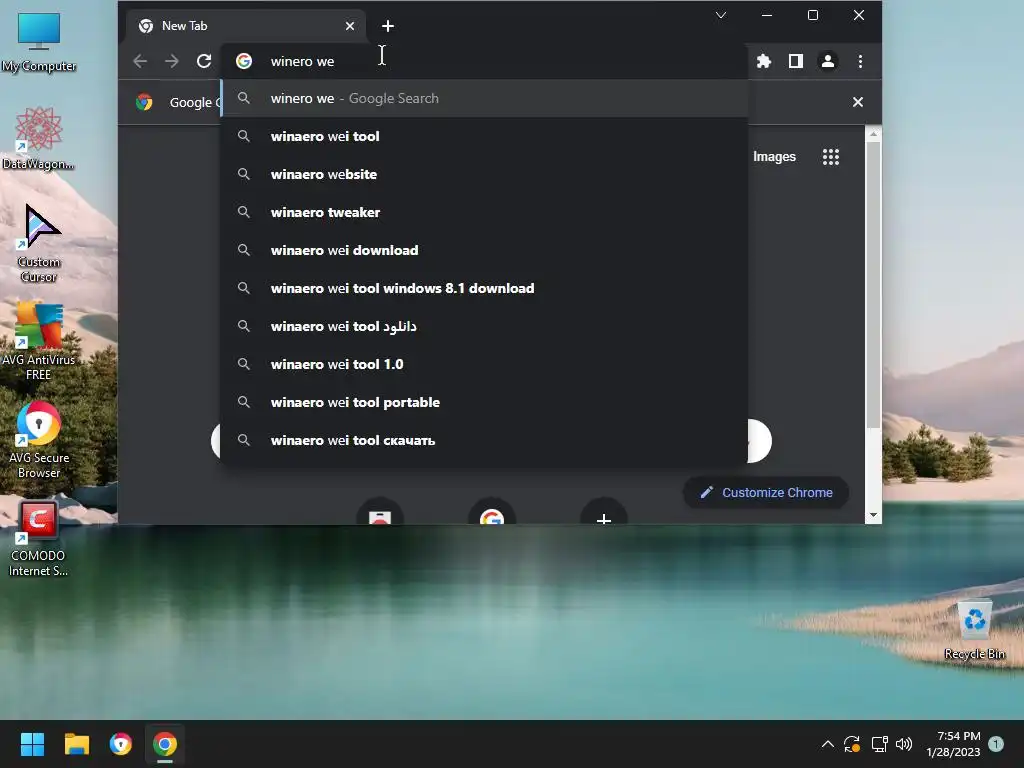
Task: Click search icon beside 'winaero website'
Action: pyautogui.click(x=244, y=174)
